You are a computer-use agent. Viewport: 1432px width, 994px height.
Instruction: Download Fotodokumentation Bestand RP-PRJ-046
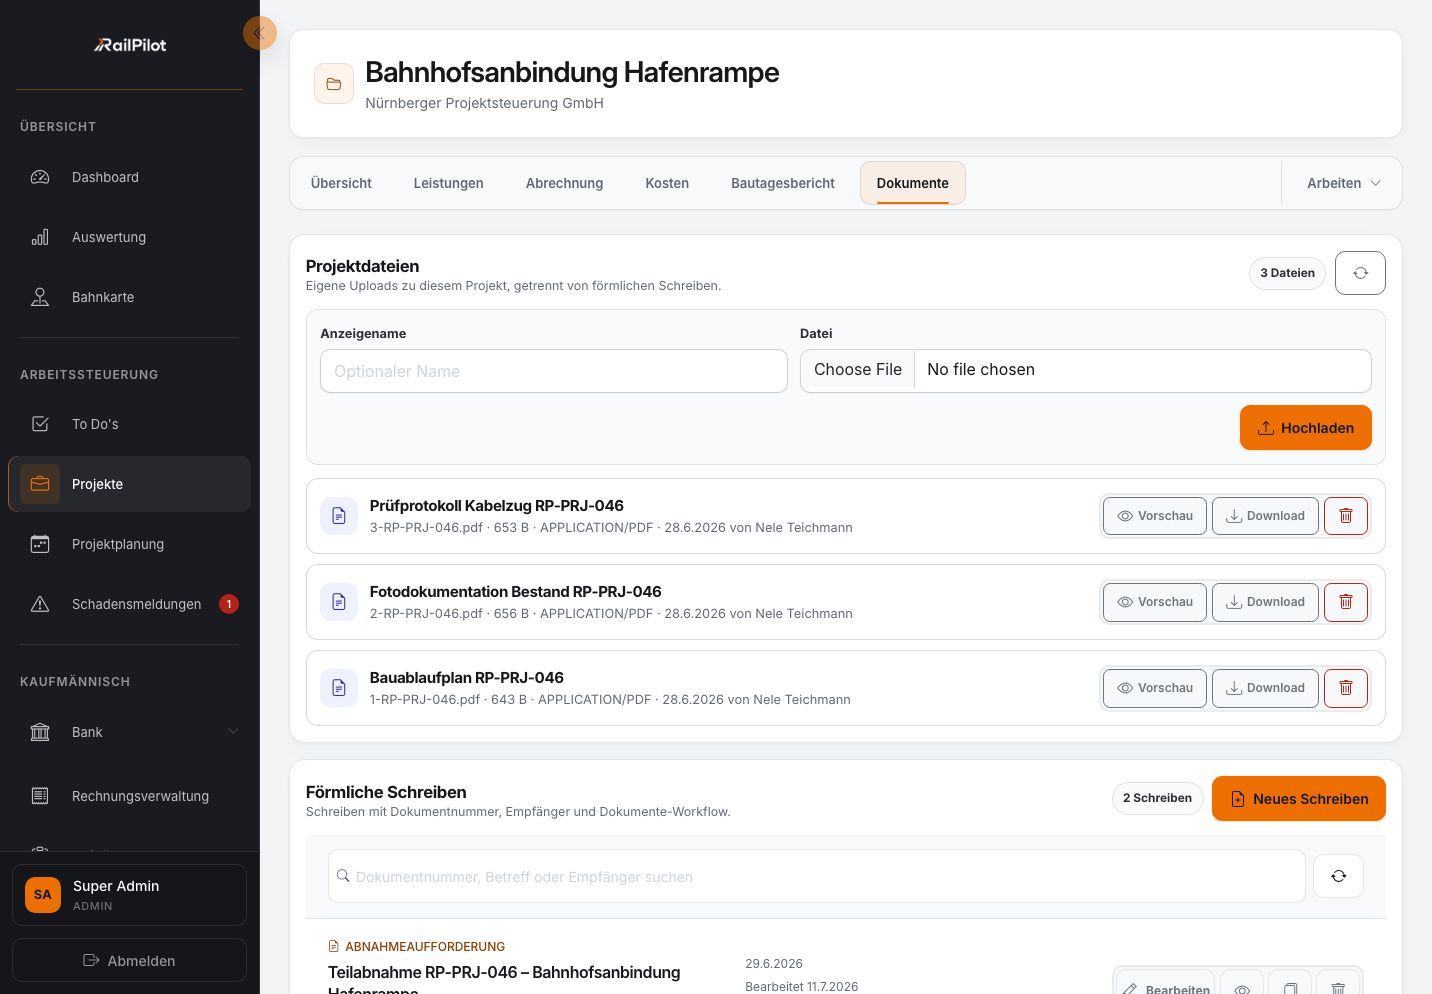coord(1265,602)
